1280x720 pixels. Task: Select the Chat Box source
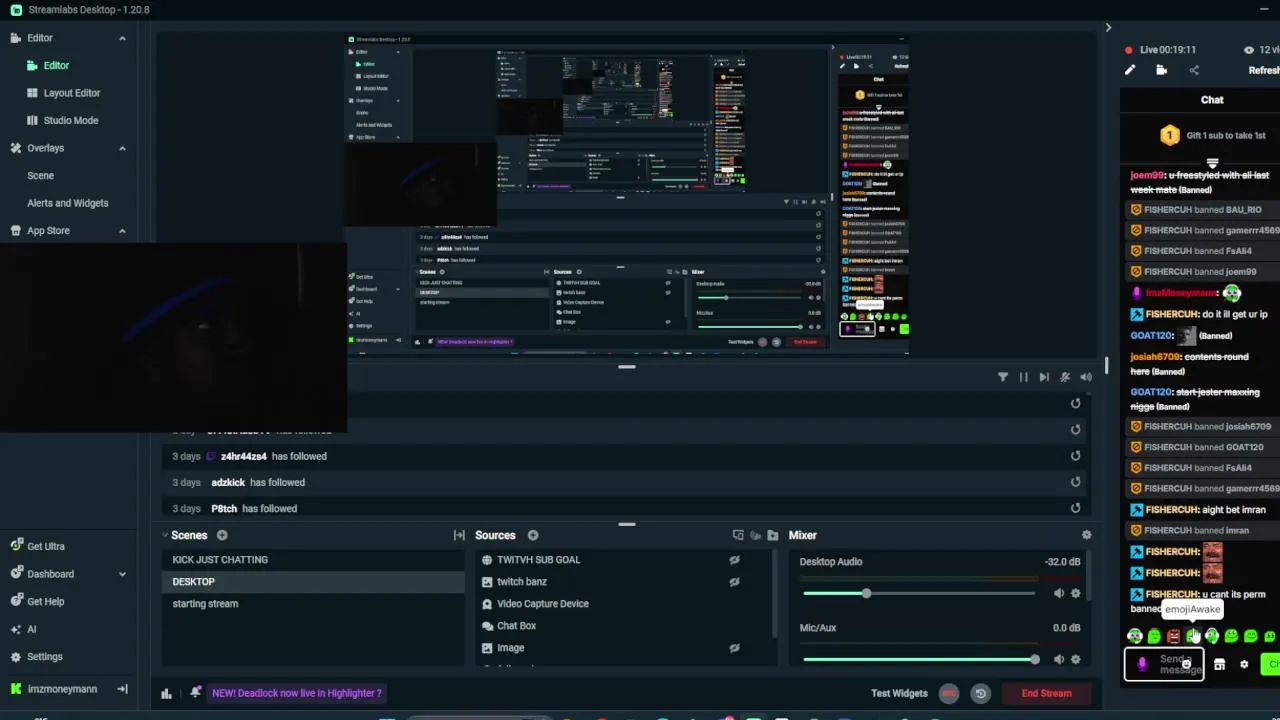coord(517,626)
